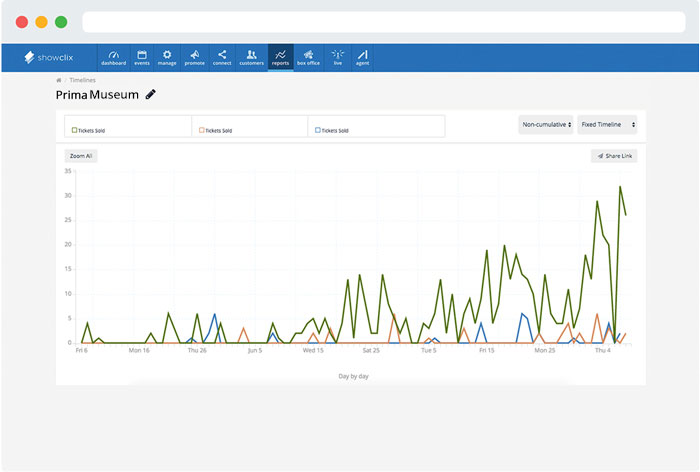Select the reports tab
The width and height of the screenshot is (700, 472).
click(x=281, y=57)
